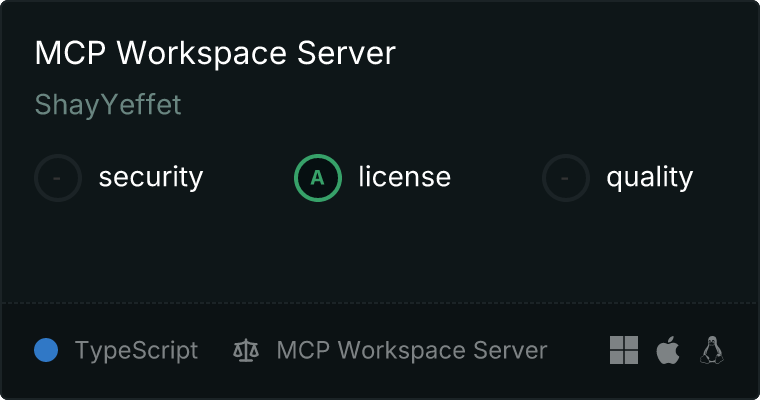Click the Windows platform icon
Viewport: 760px width, 400px height.
click(624, 350)
